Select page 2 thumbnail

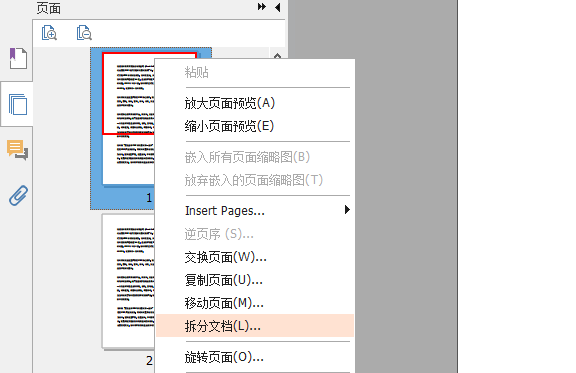click(x=128, y=281)
